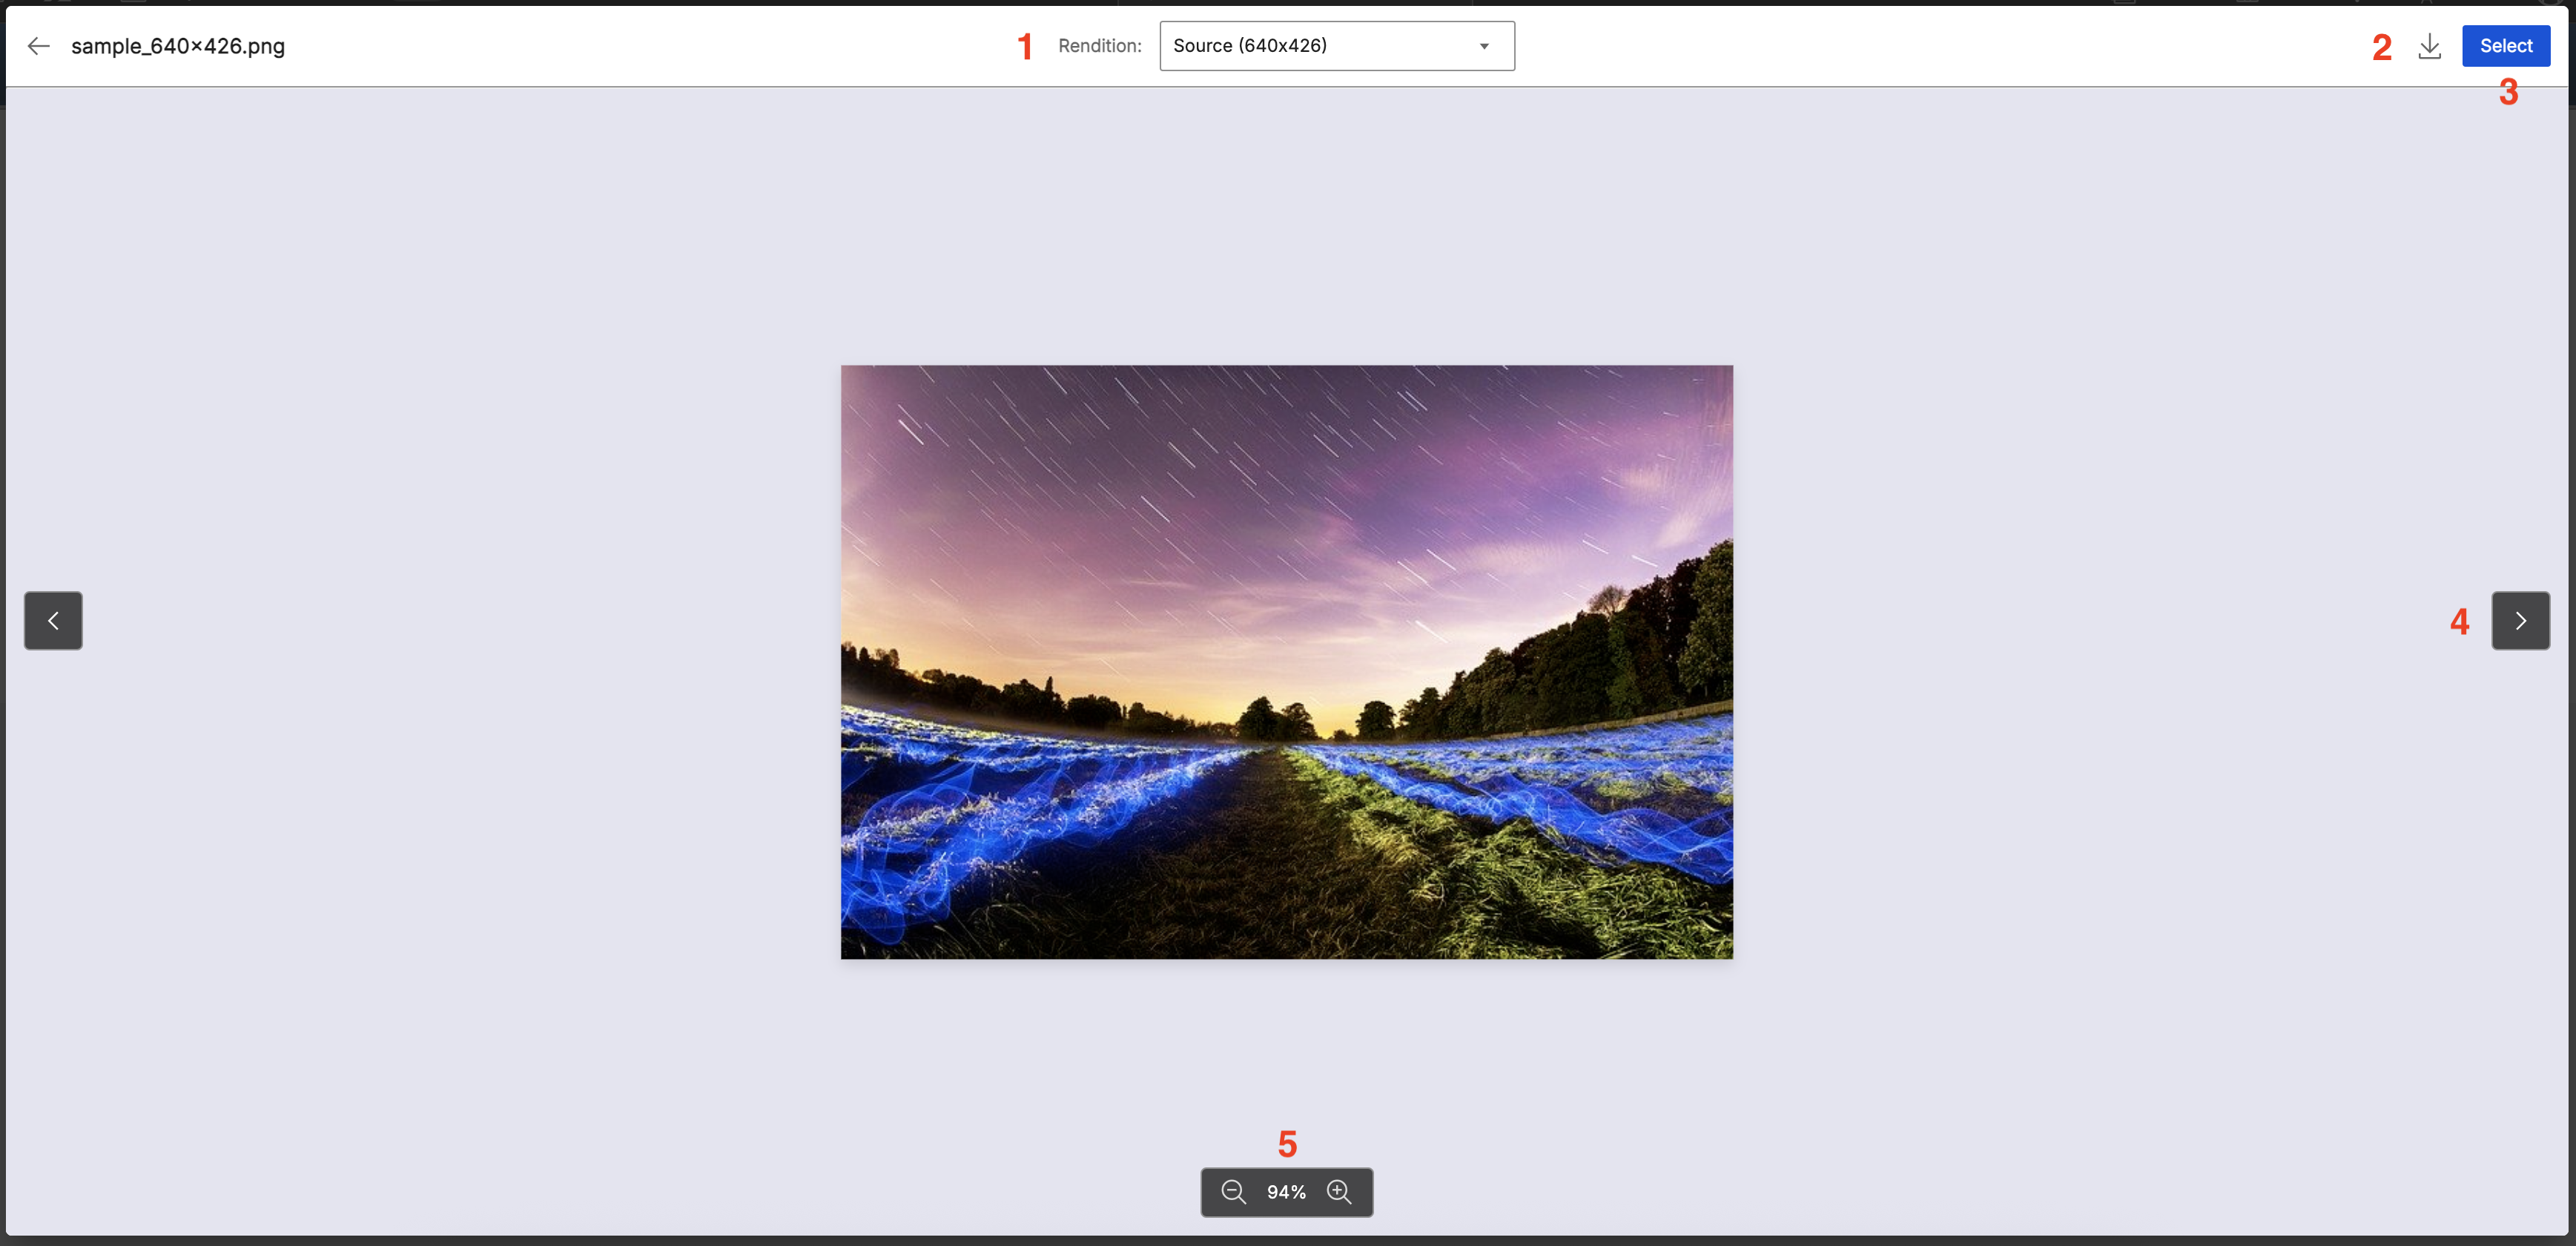Viewport: 2576px width, 1246px height.
Task: Download the asset using the download icon
Action: (x=2429, y=46)
